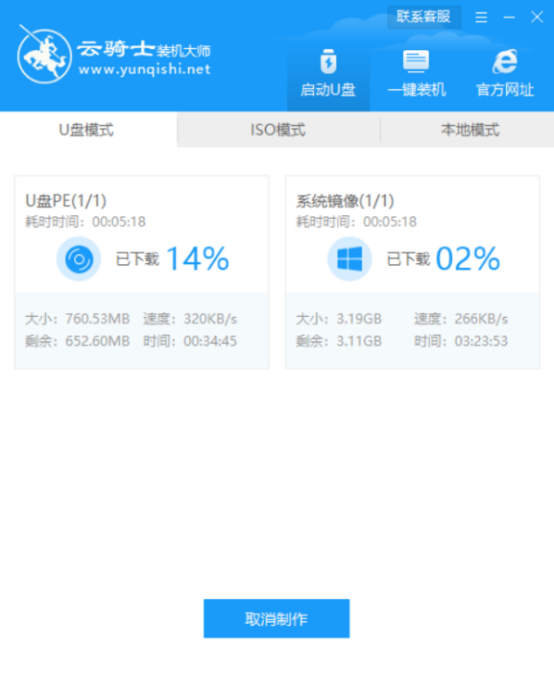The width and height of the screenshot is (554, 685).
Task: Open the hamburger menu icon
Action: [481, 17]
